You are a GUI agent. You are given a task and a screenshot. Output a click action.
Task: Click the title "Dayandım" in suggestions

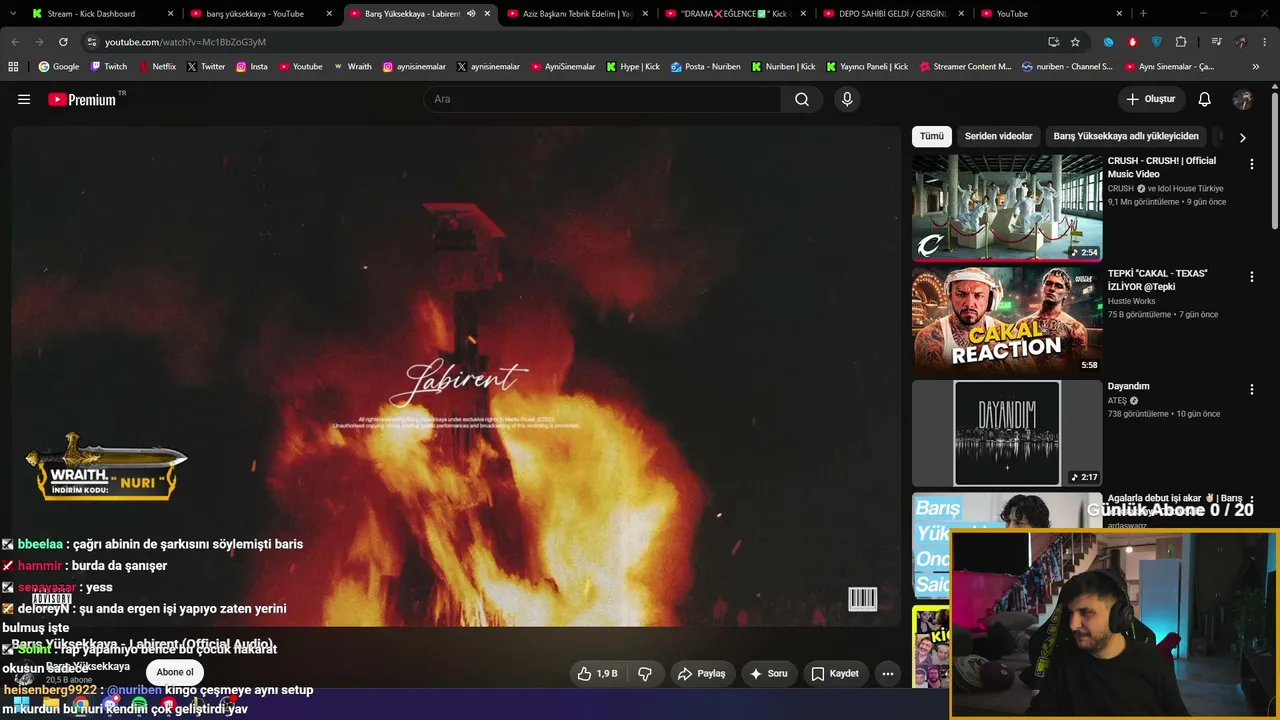coord(1128,386)
